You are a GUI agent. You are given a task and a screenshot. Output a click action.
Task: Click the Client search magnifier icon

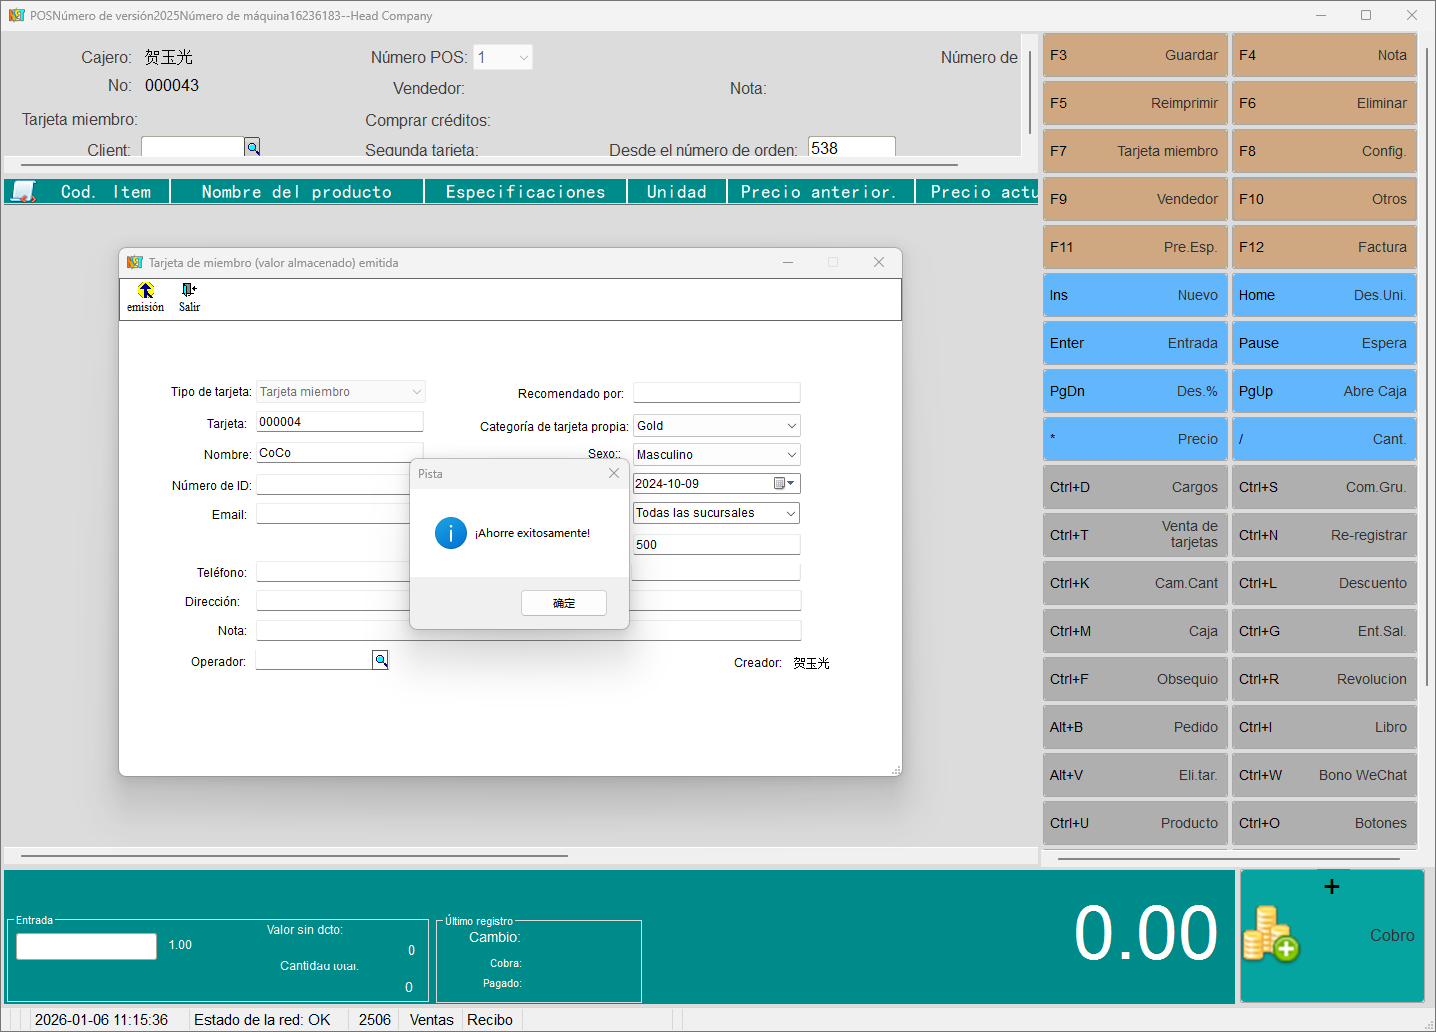(253, 148)
